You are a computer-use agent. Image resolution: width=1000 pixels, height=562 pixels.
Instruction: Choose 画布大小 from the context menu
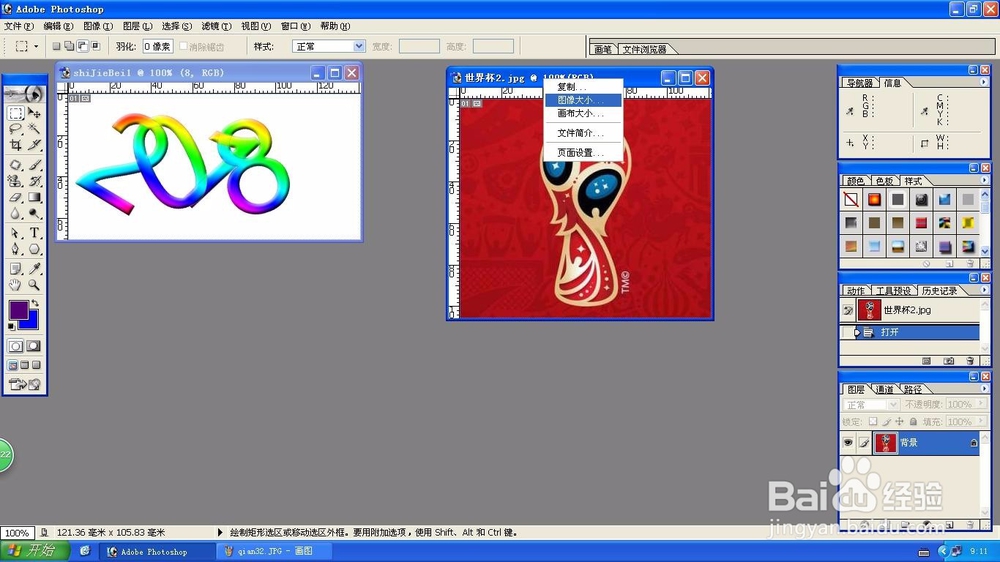[x=583, y=113]
